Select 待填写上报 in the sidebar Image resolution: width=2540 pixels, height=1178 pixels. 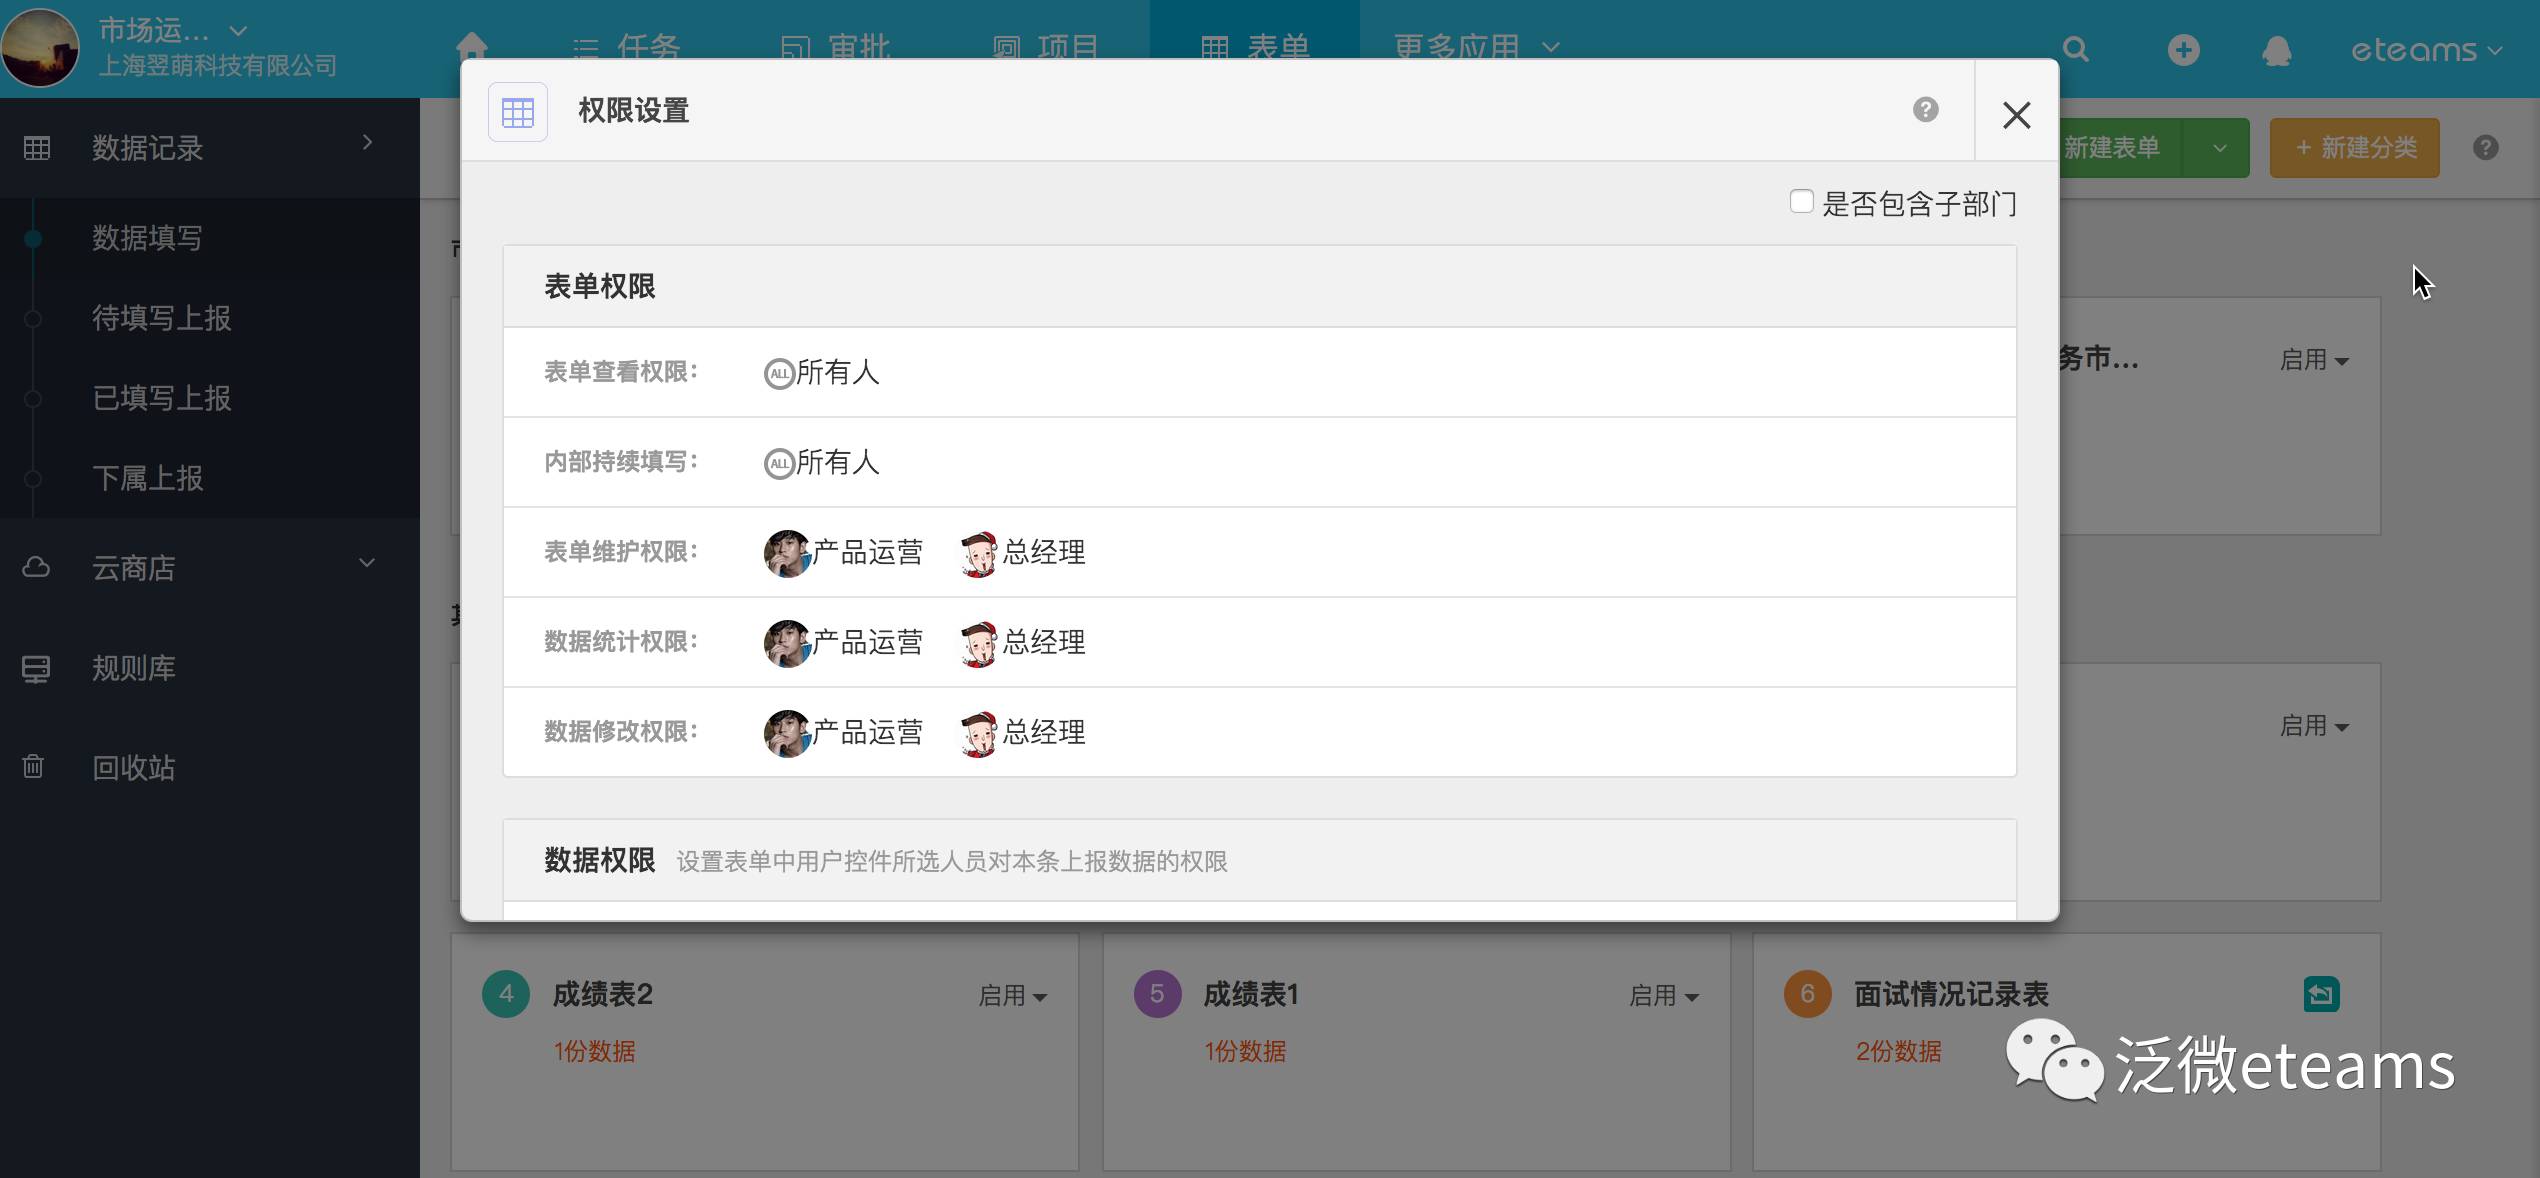(x=161, y=318)
